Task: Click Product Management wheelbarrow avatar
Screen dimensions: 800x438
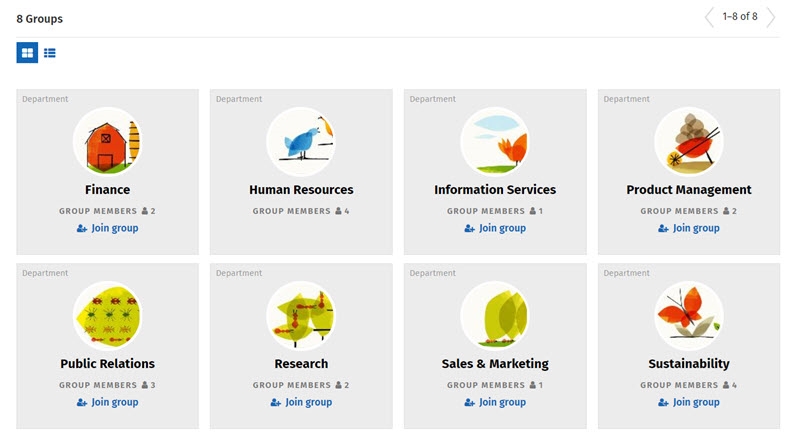Action: [689, 142]
